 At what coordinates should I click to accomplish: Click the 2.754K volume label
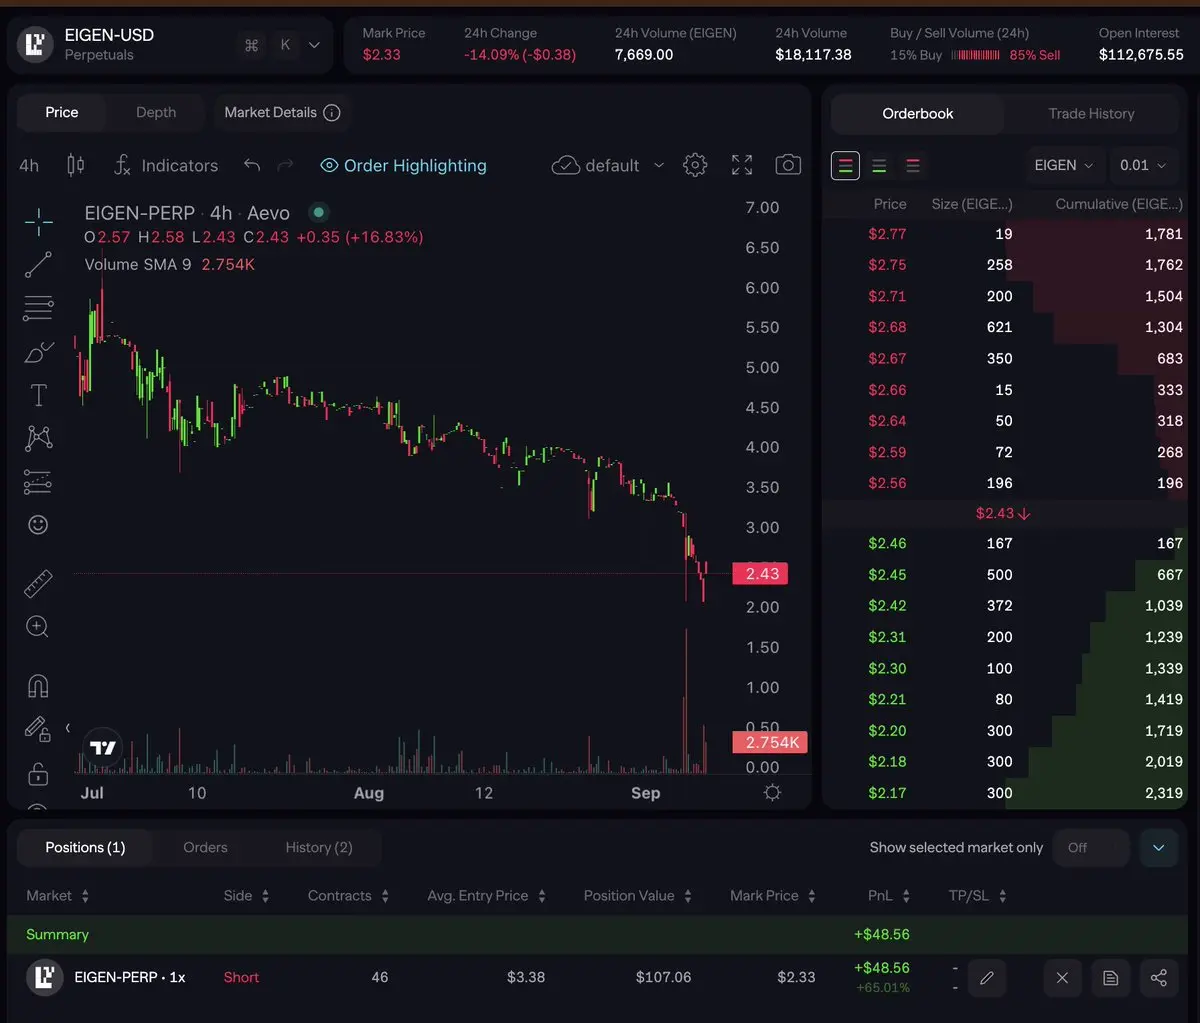(x=769, y=742)
